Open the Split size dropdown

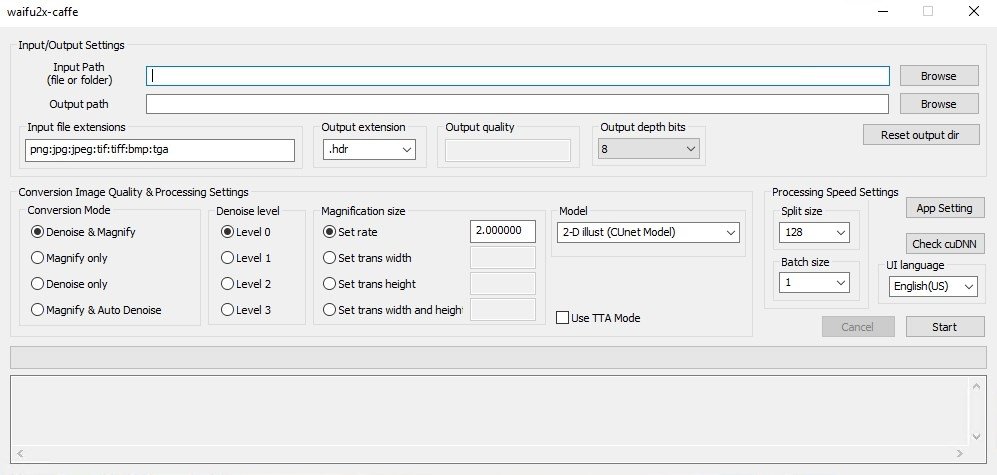point(814,232)
